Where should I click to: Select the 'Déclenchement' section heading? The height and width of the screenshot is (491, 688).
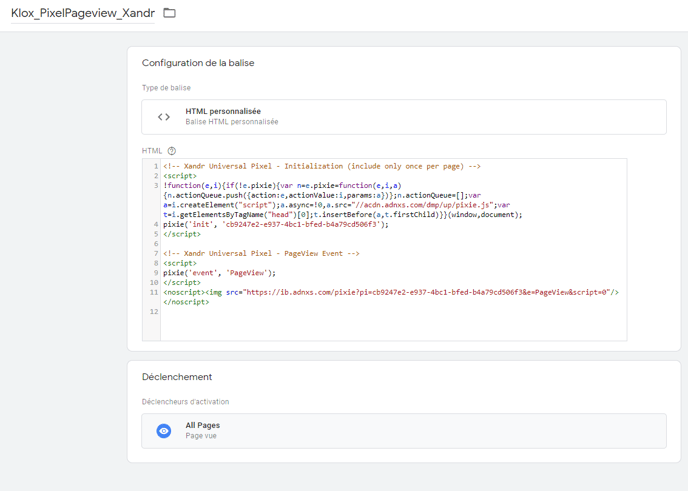coord(177,377)
